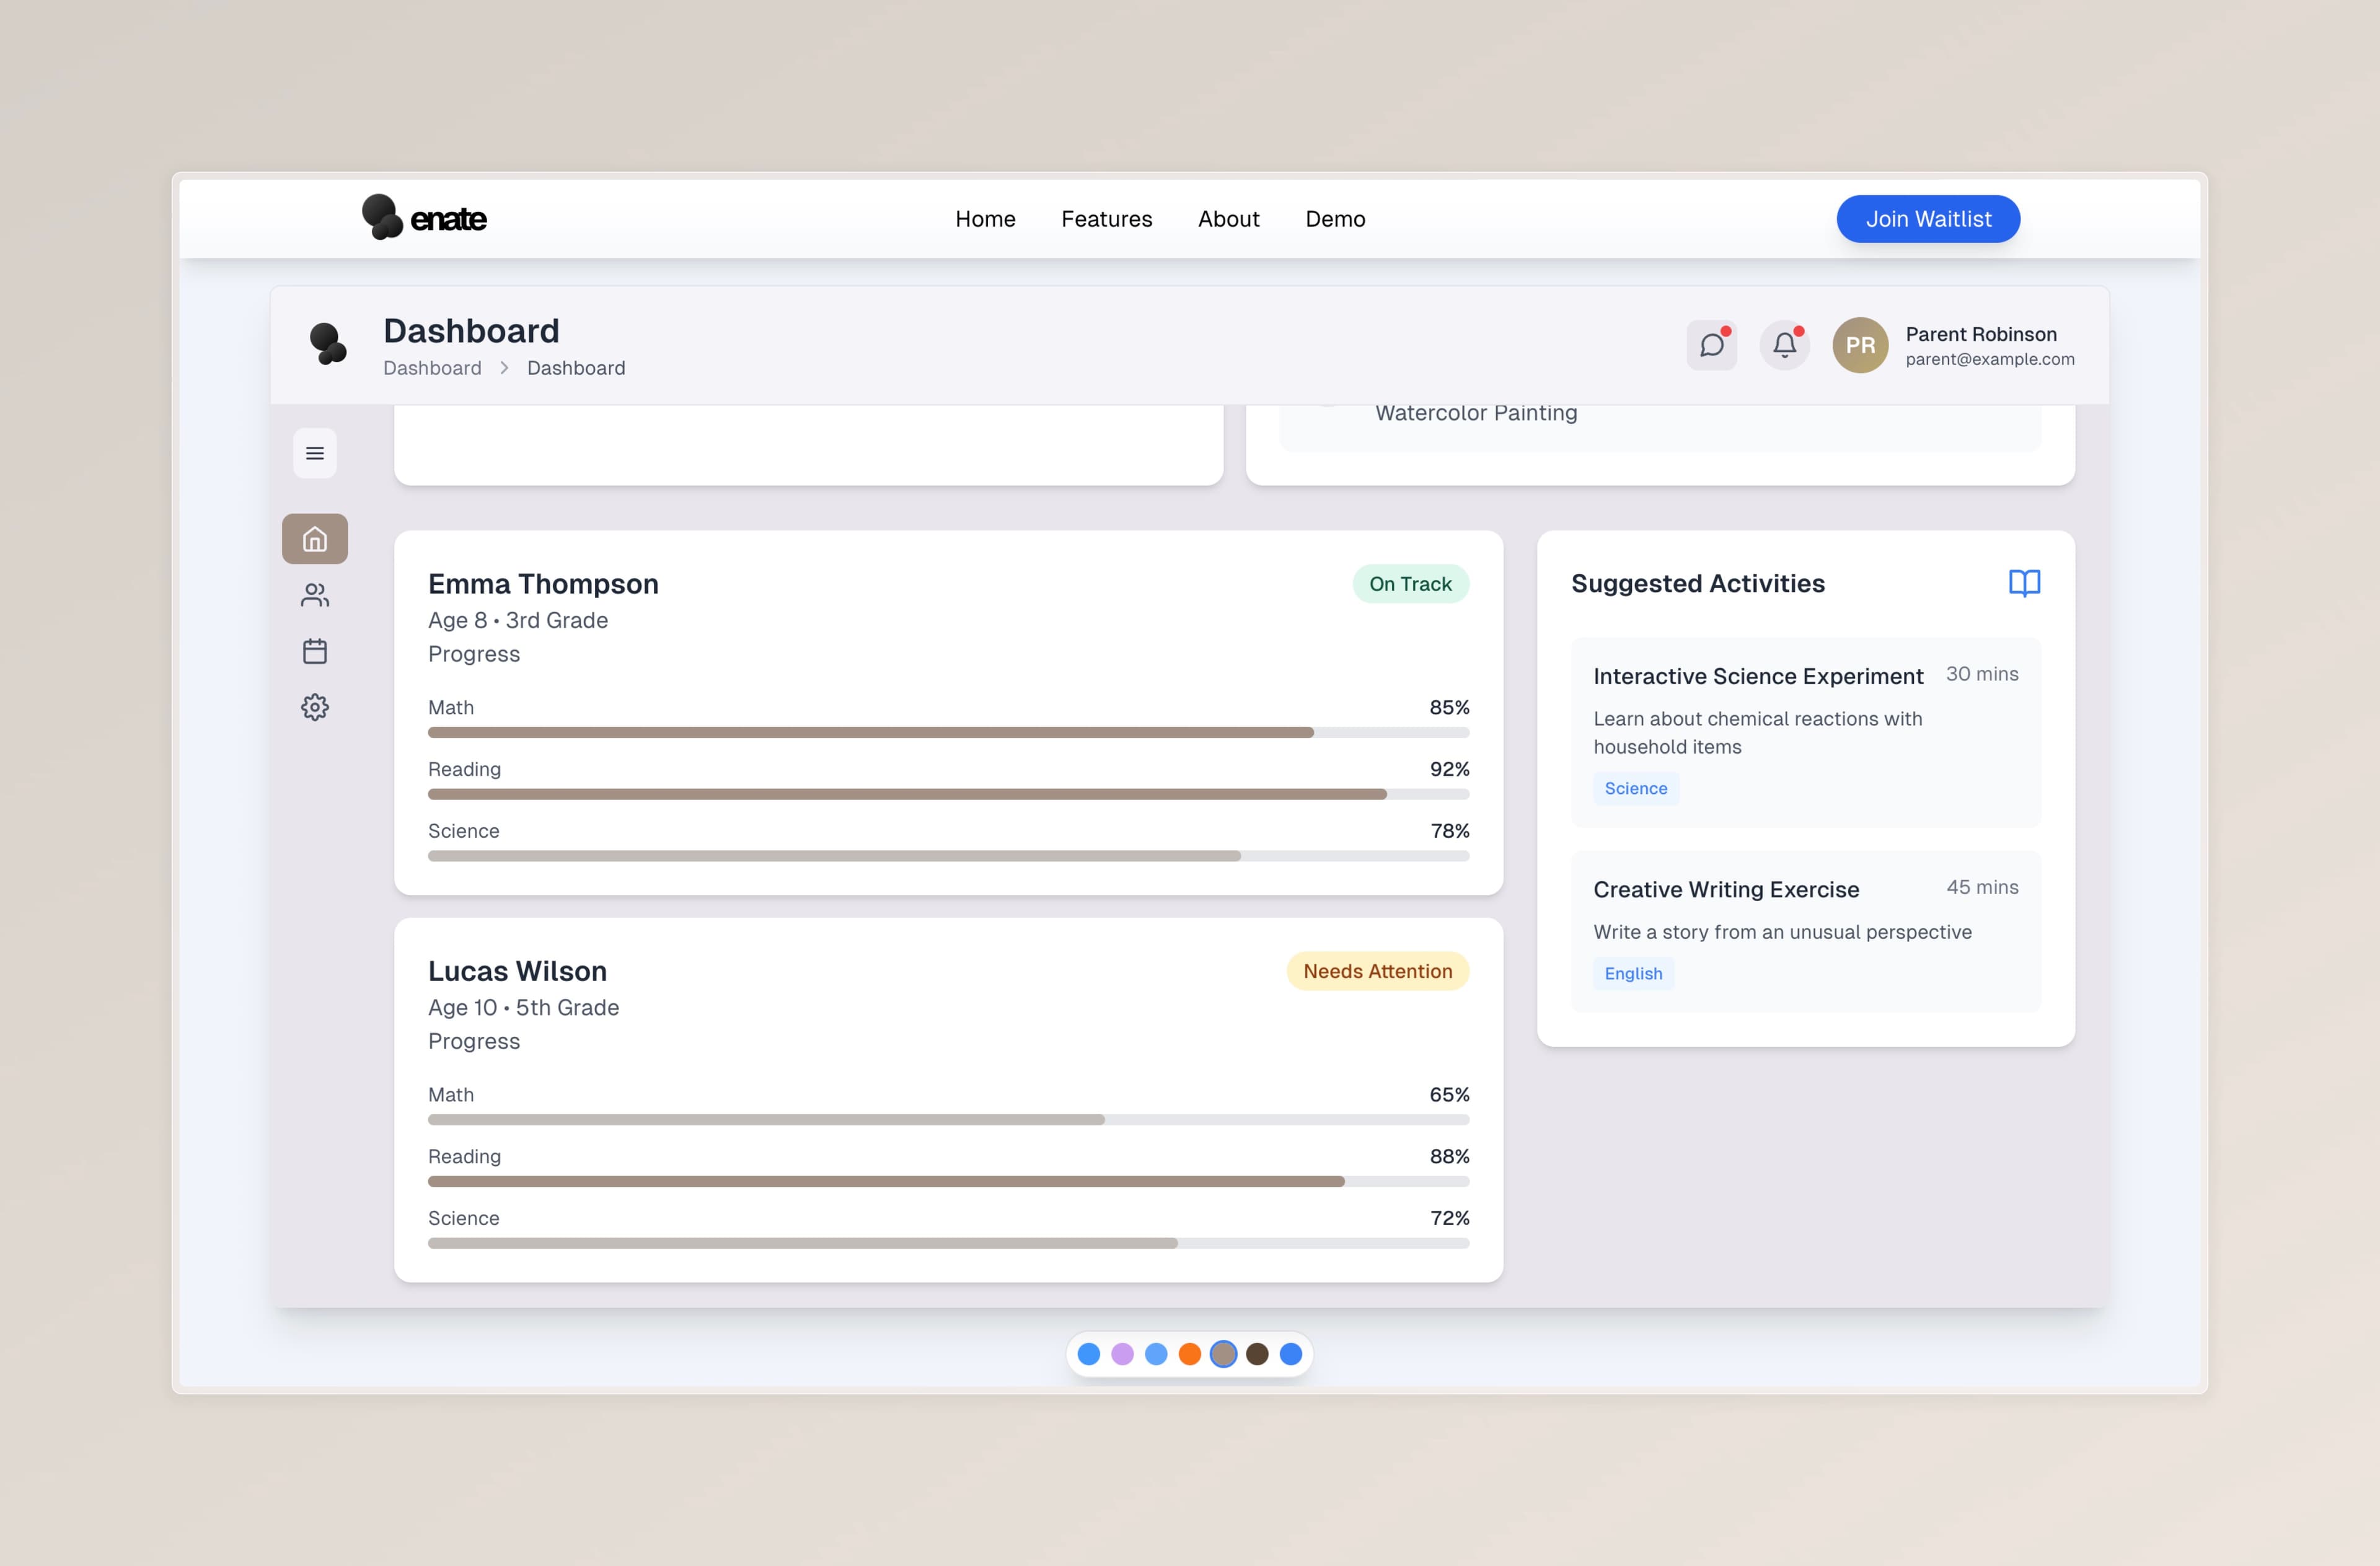Screen dimensions: 2380x1566
Task: Click the Lucas Wilson name heading
Action: coord(517,971)
